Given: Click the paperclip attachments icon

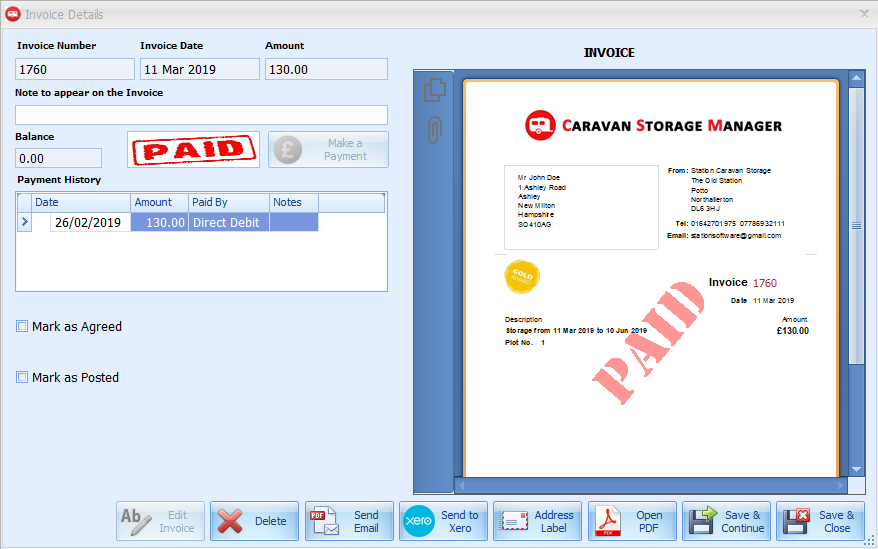Looking at the screenshot, I should coord(434,130).
